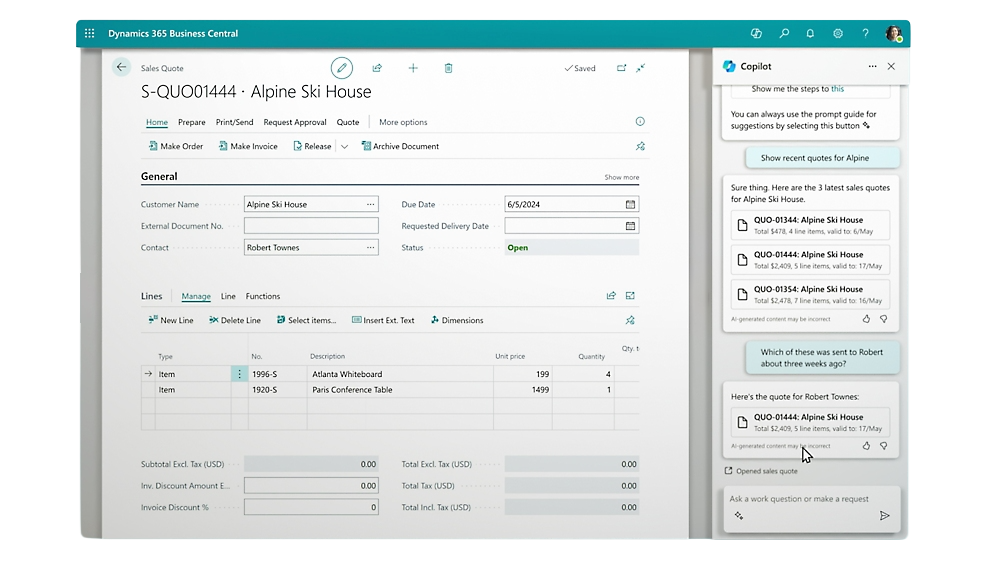Screen dimensions: 1000x563
Task: Go back with the arrow button
Action: (x=121, y=67)
